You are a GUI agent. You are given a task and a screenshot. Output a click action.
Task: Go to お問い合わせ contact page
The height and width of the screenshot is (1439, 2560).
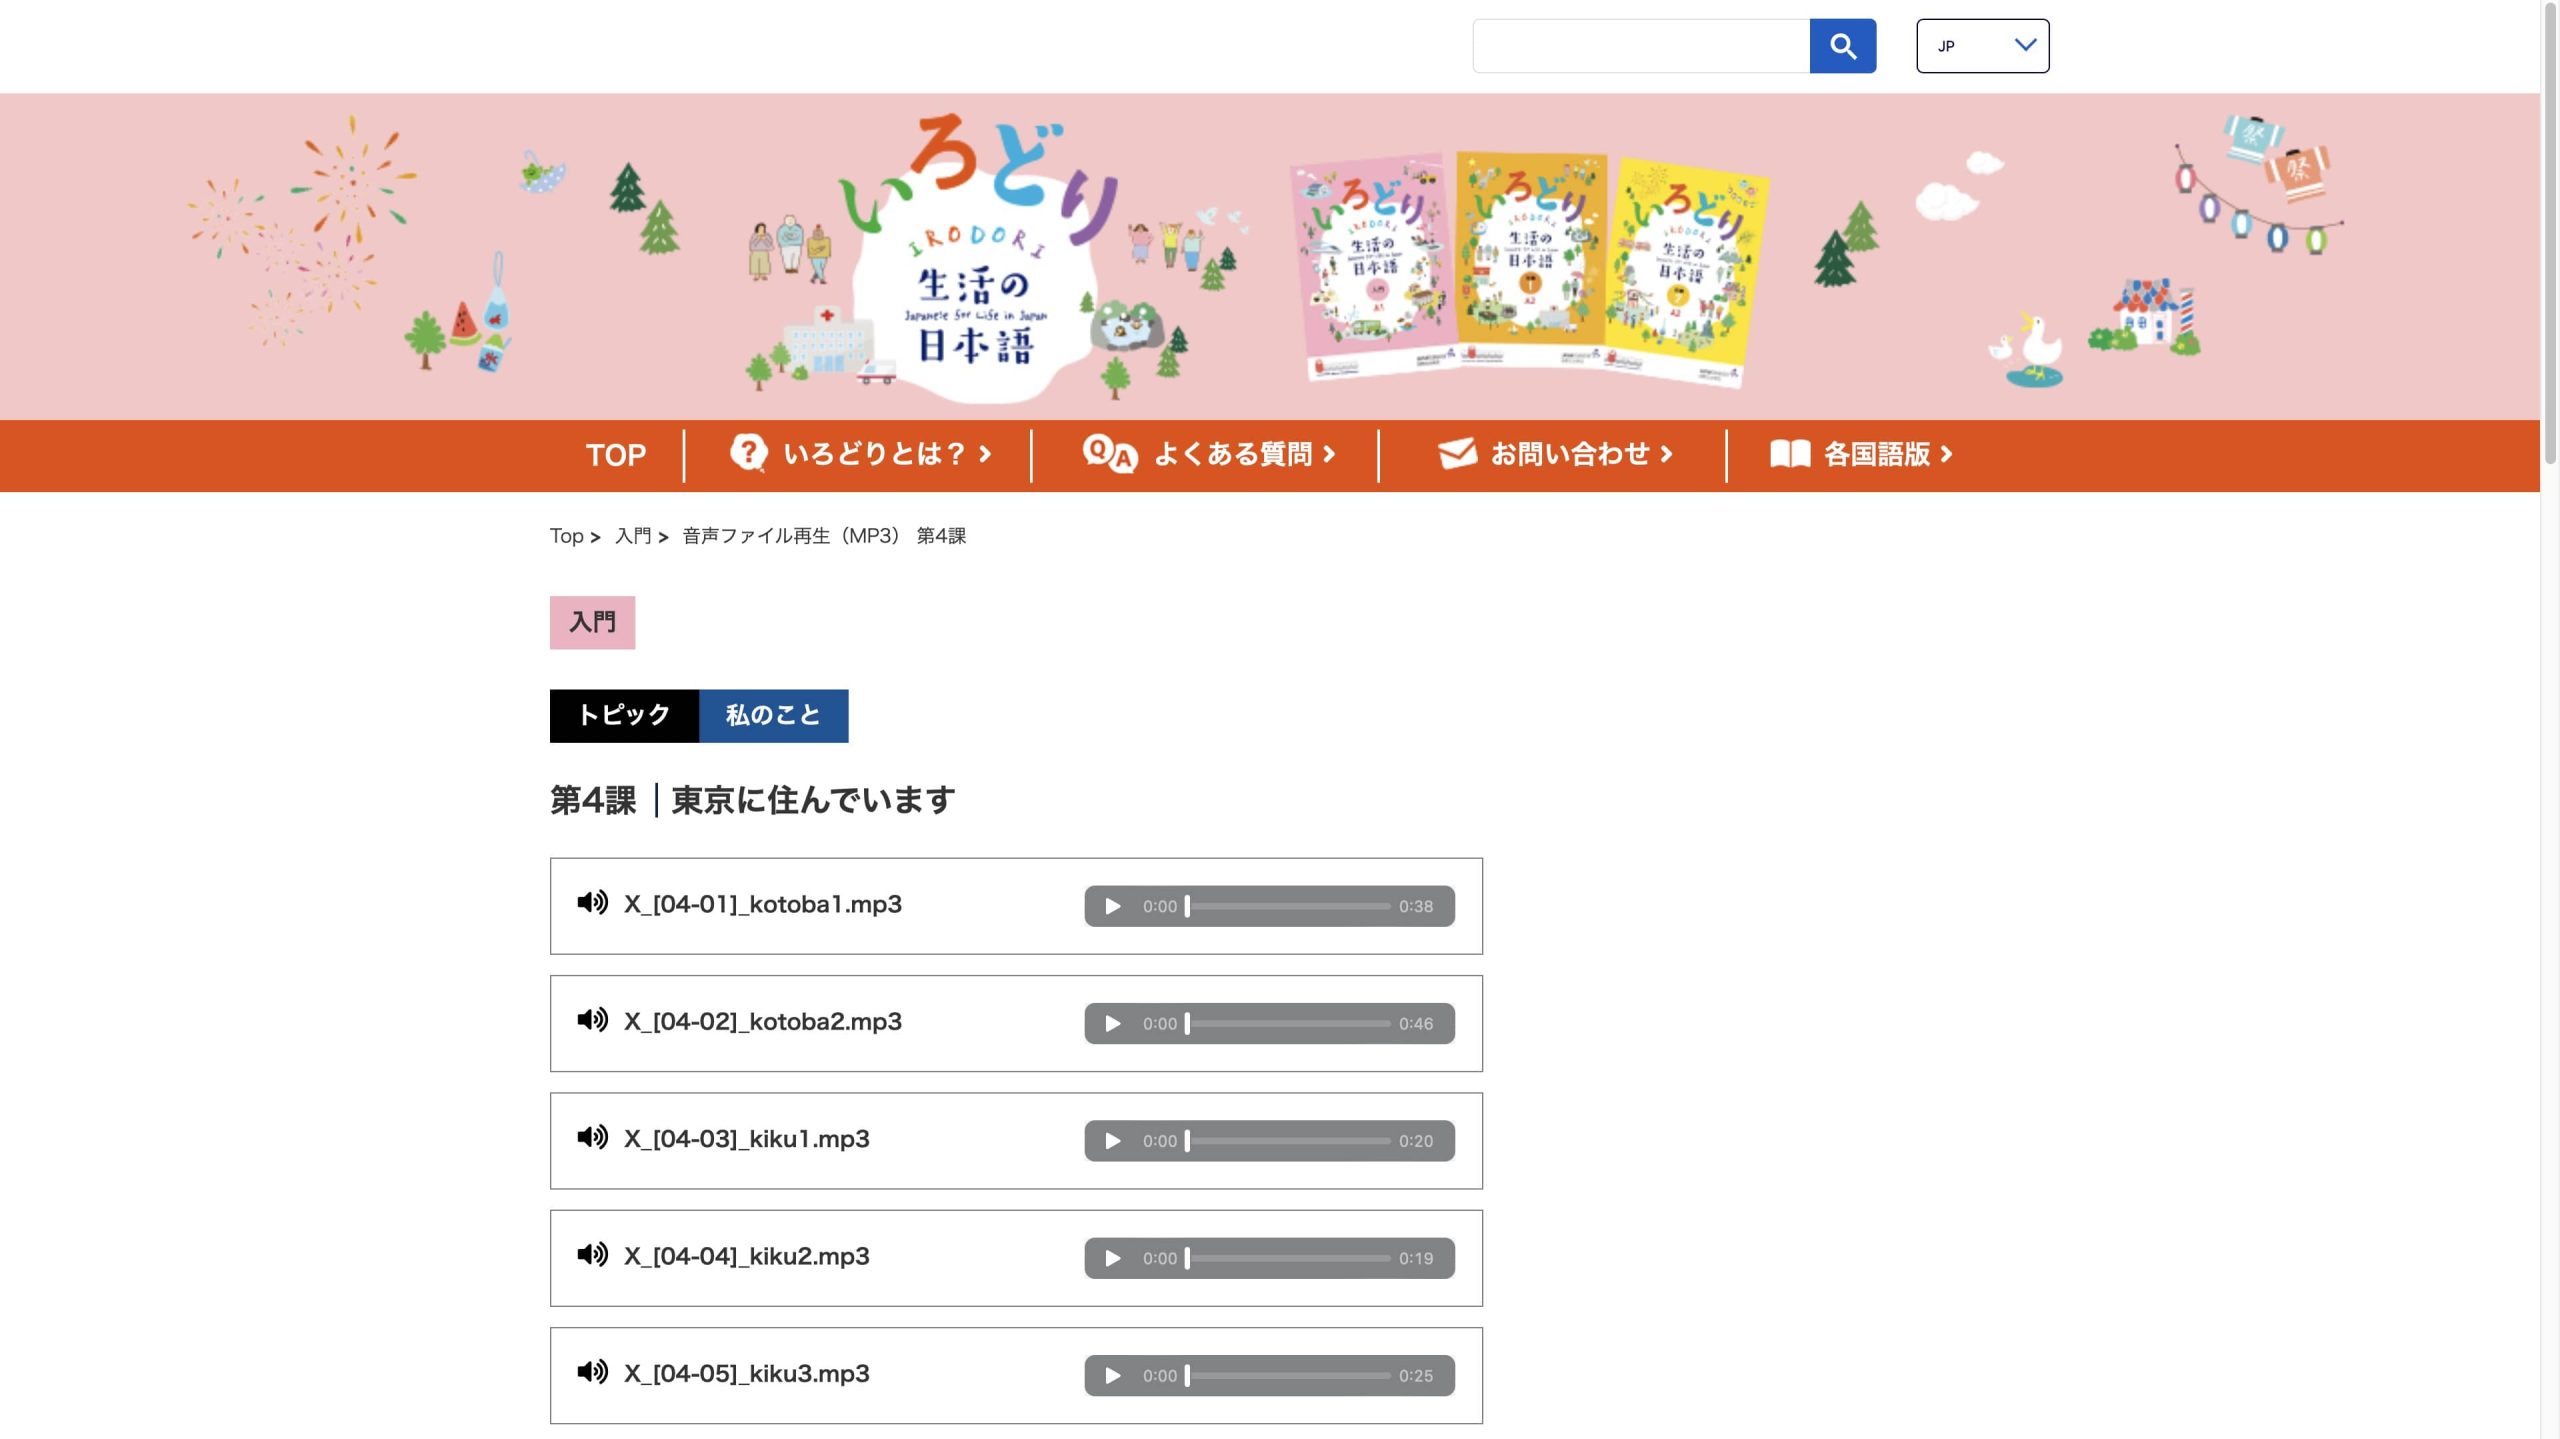pyautogui.click(x=1555, y=454)
